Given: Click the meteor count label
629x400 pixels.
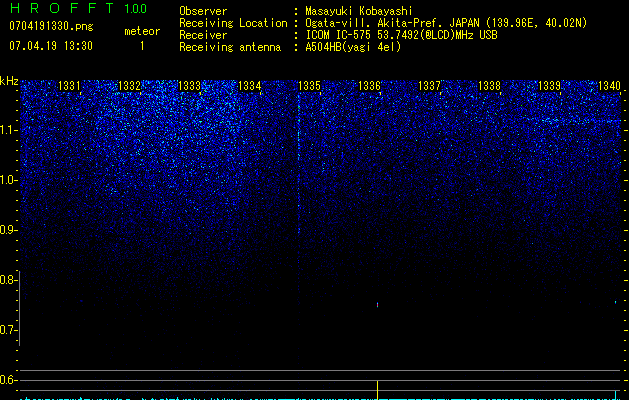Looking at the screenshot, I should coord(142,31).
